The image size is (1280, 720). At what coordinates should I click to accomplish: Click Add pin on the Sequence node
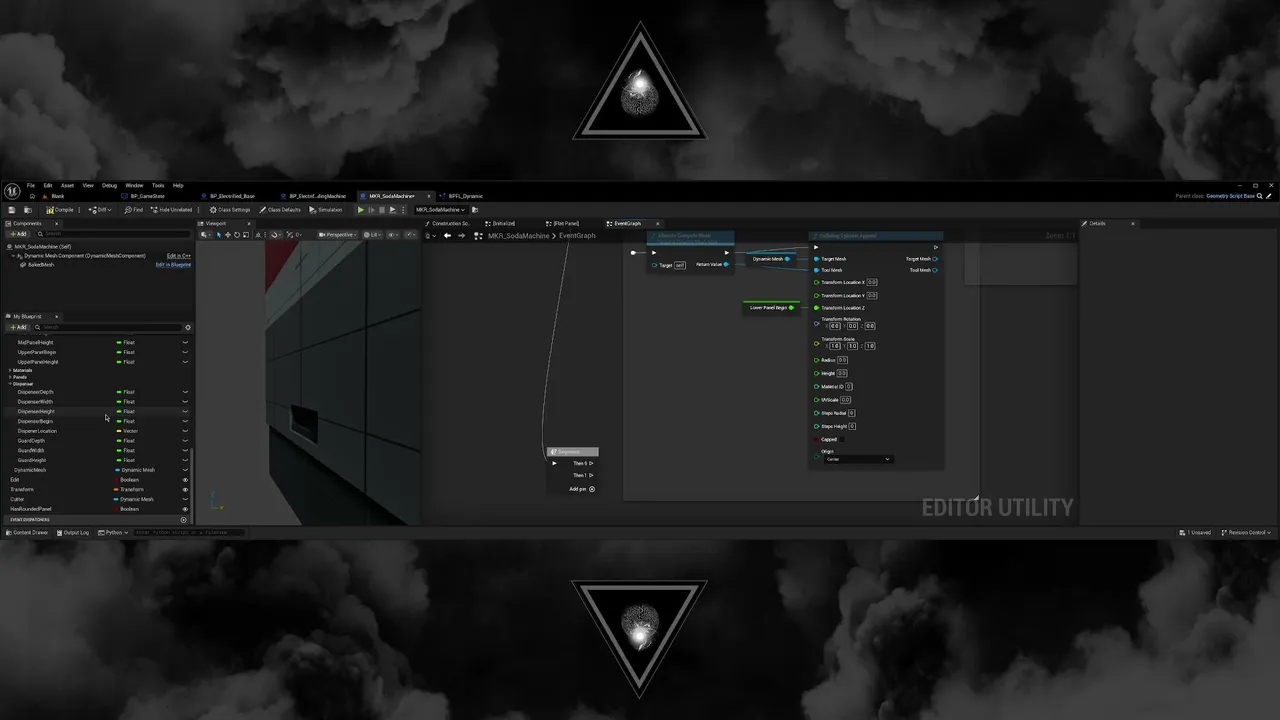(x=582, y=489)
